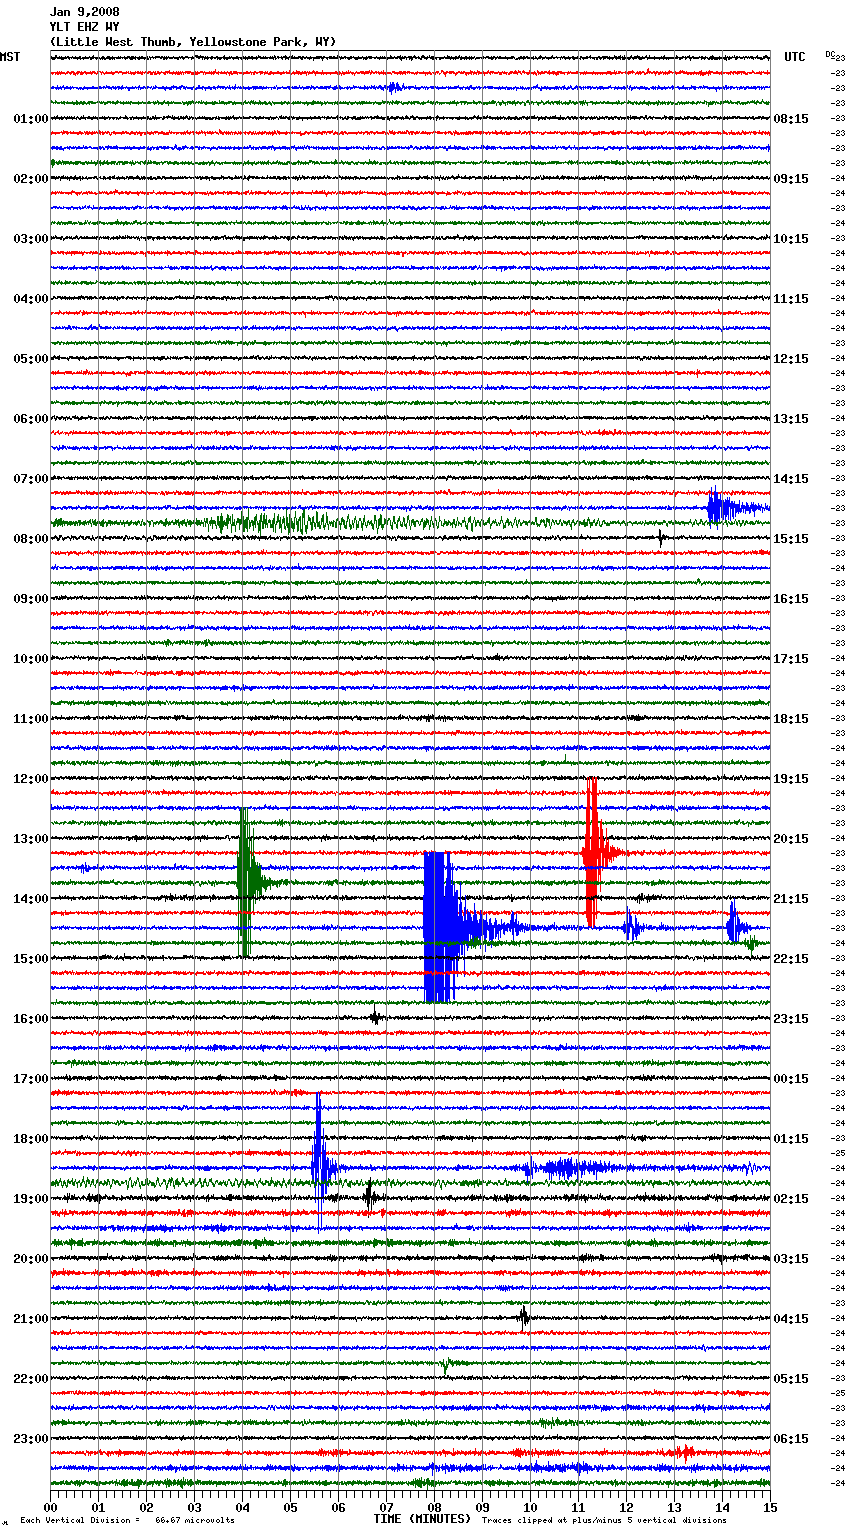This screenshot has height=1534, width=850.
Task: Click "Each Vertical Division = 66.67 microvolts" note
Action: 127,1521
